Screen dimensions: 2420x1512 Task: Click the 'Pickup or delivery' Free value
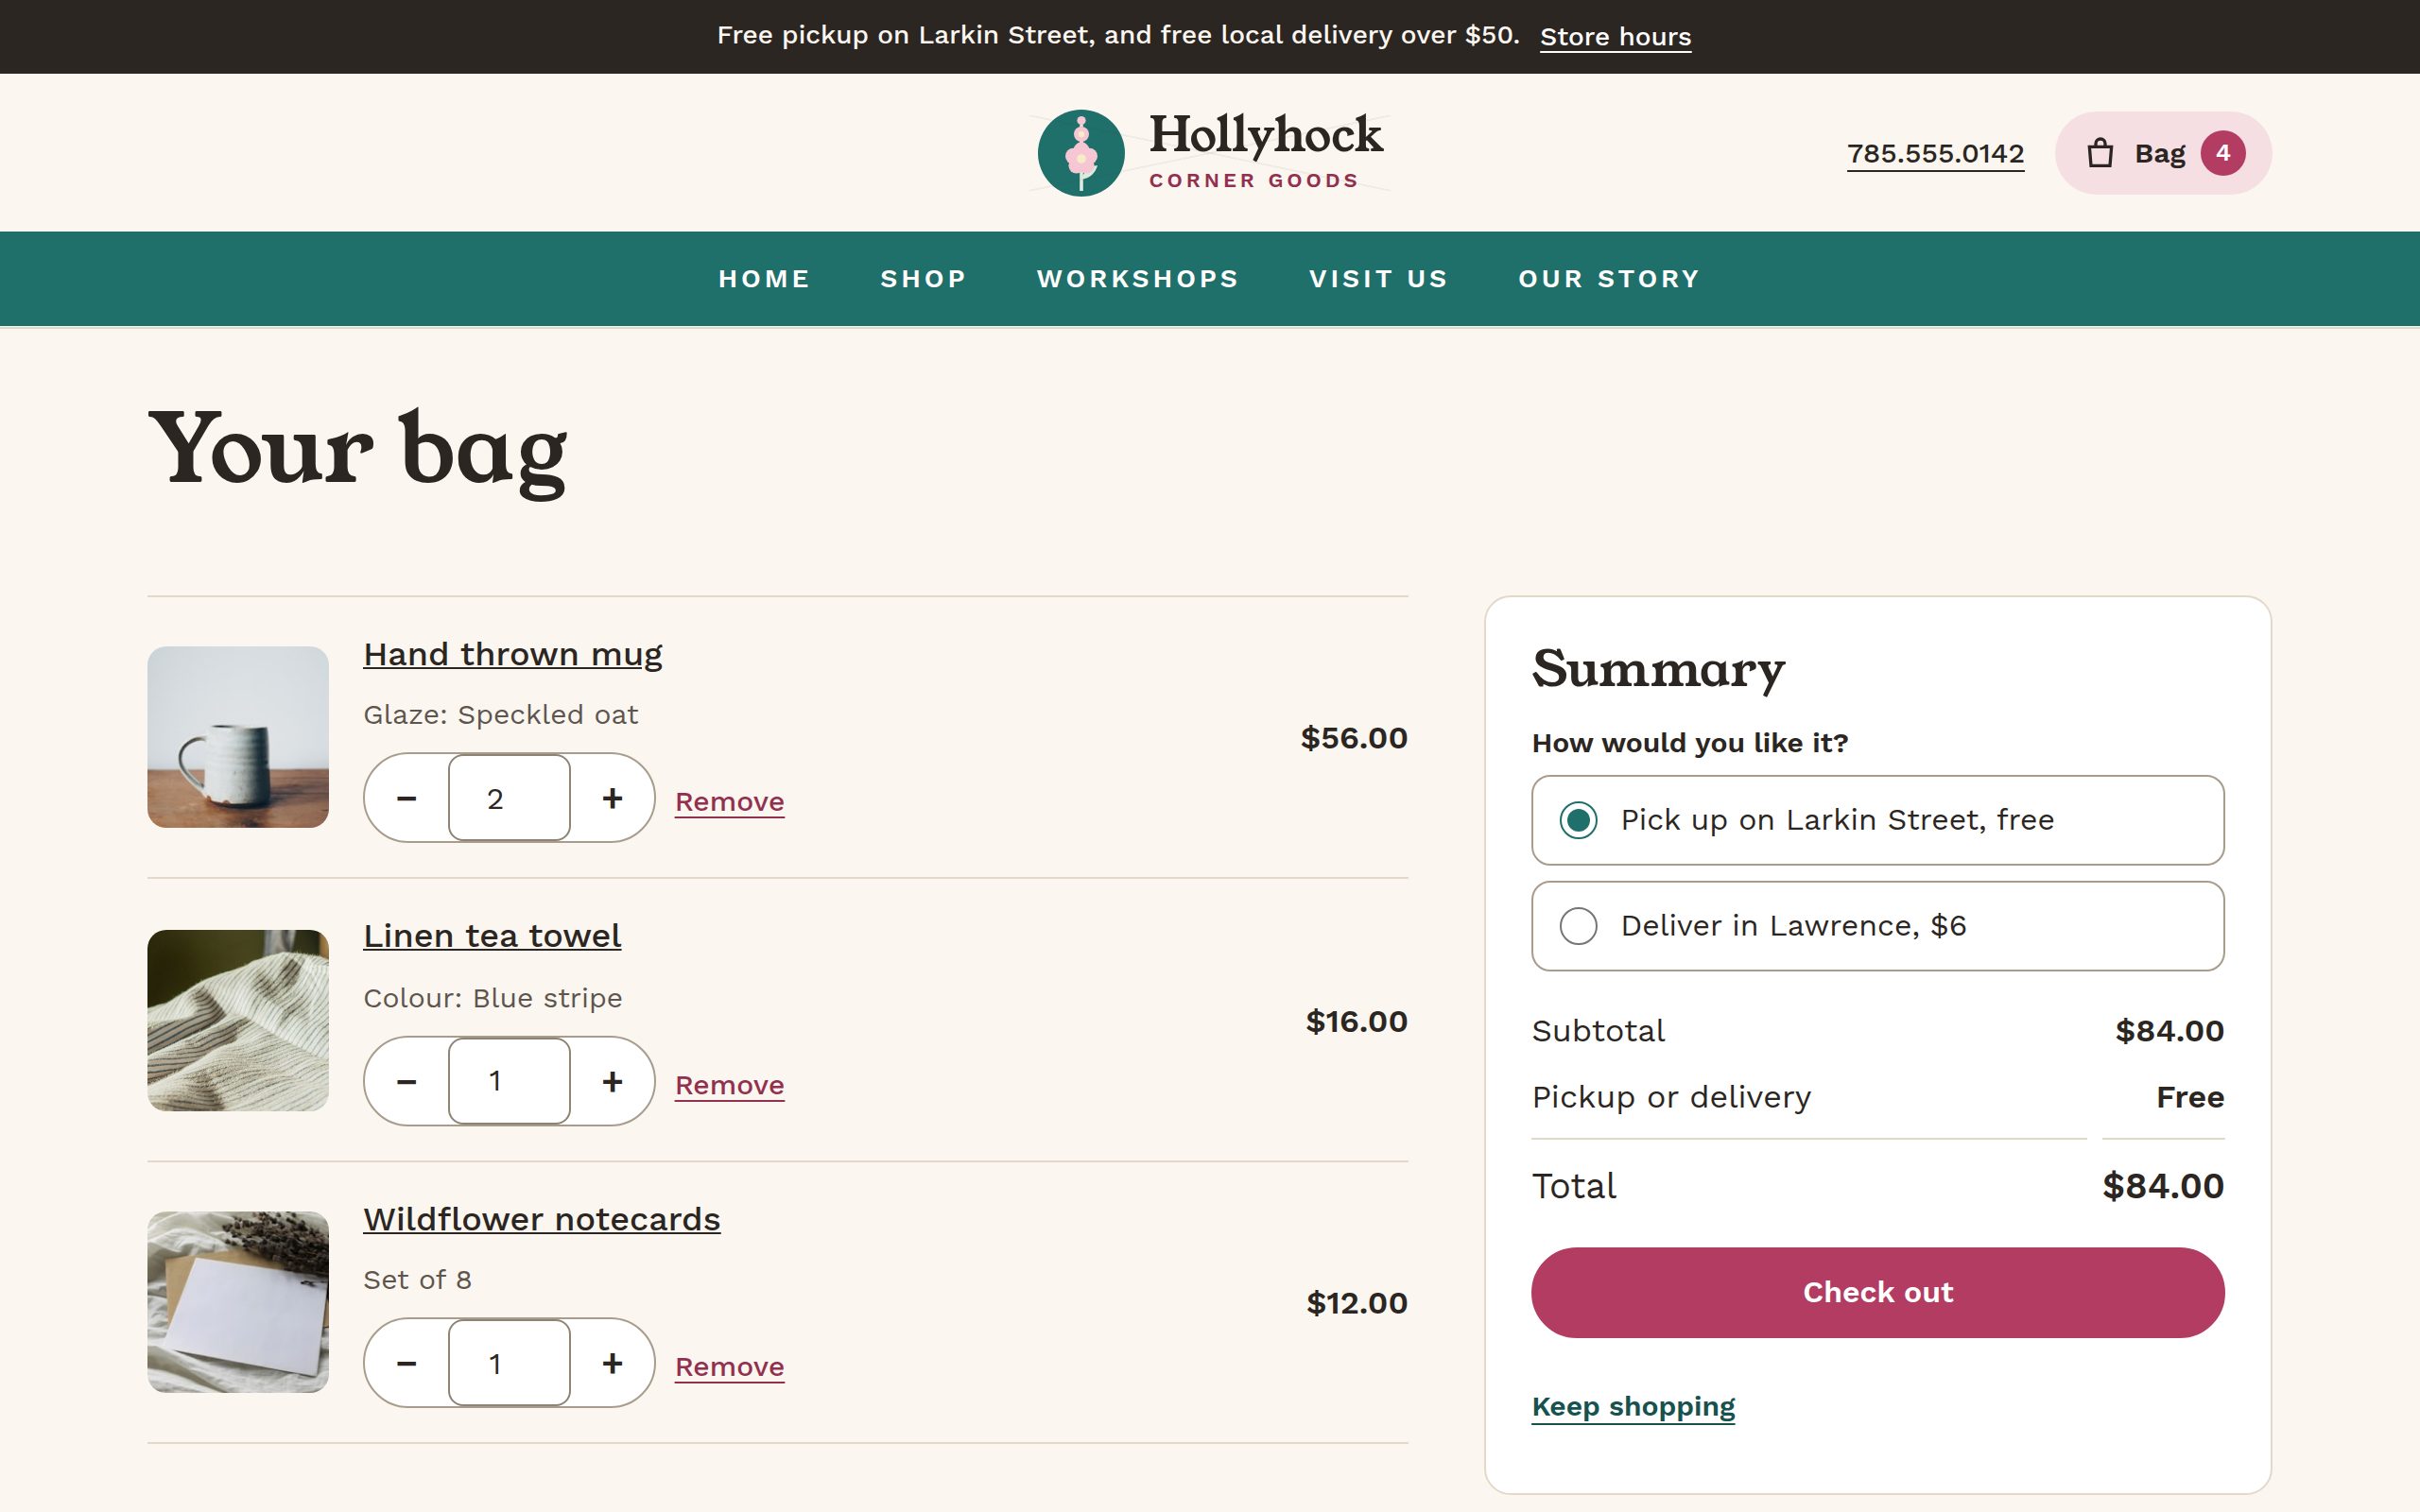tap(2190, 1097)
